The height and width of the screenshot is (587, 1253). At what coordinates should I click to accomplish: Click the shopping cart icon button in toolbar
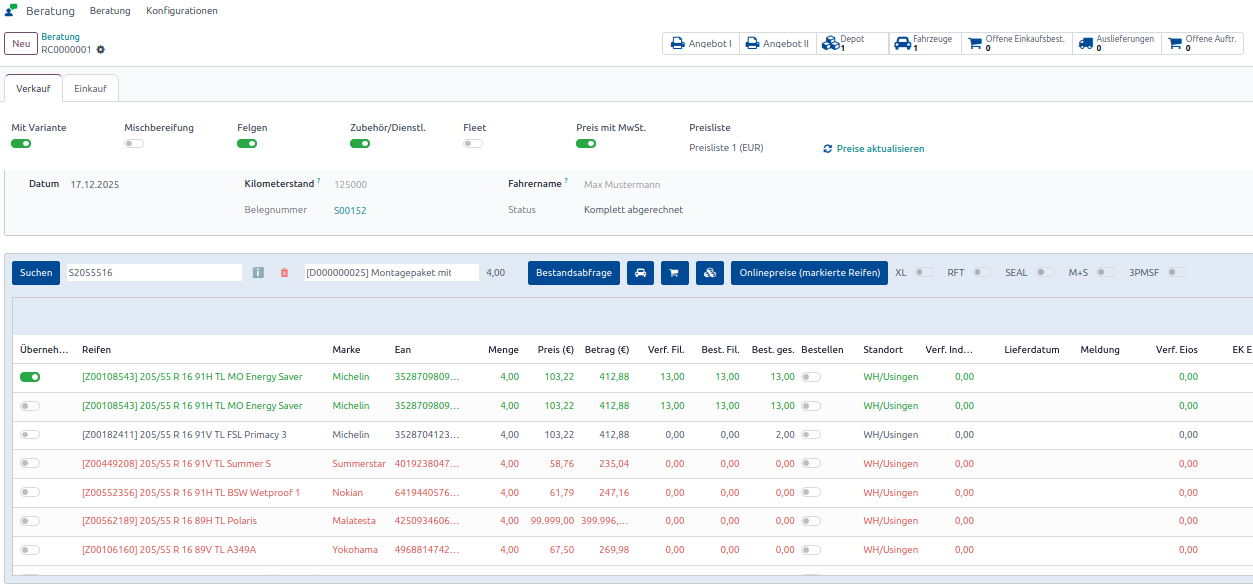(674, 273)
